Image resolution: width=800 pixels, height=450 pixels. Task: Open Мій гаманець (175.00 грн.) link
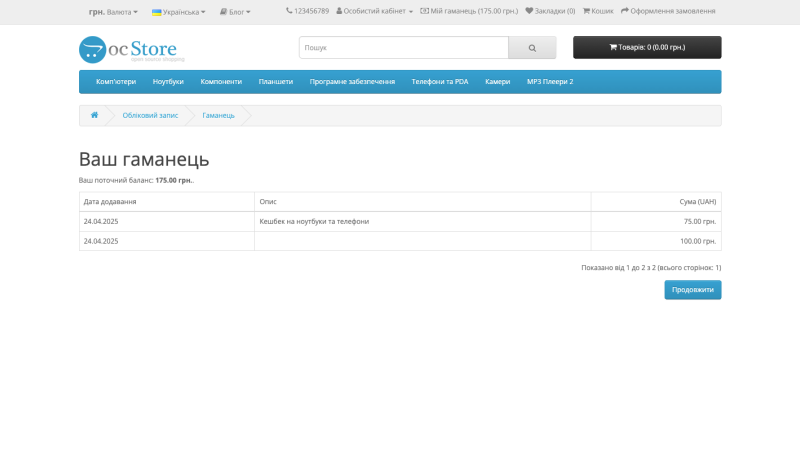pyautogui.click(x=469, y=11)
